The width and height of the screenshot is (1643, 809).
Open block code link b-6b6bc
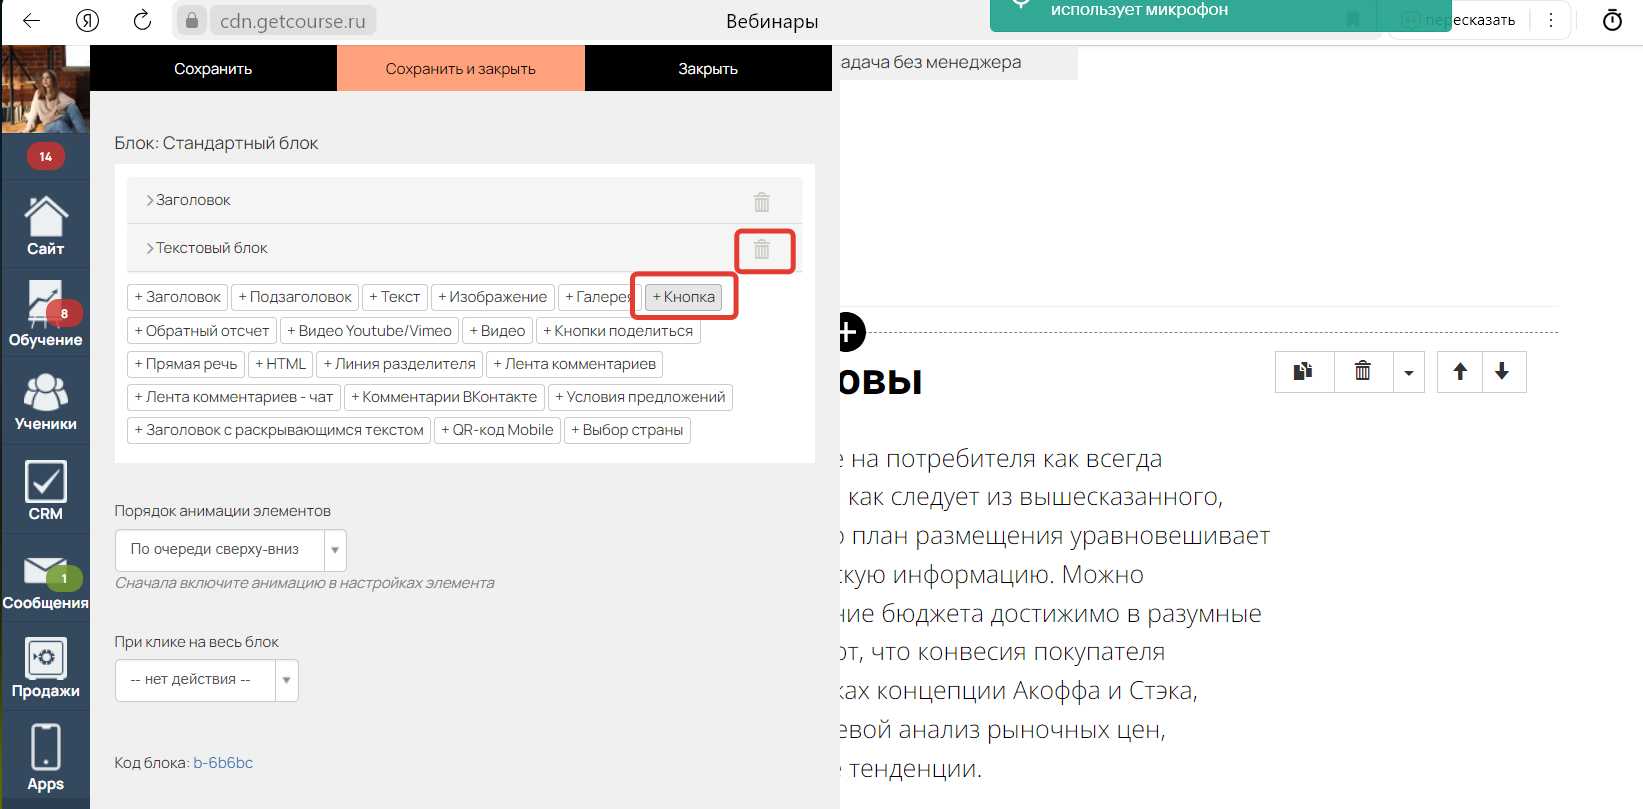[x=223, y=763]
